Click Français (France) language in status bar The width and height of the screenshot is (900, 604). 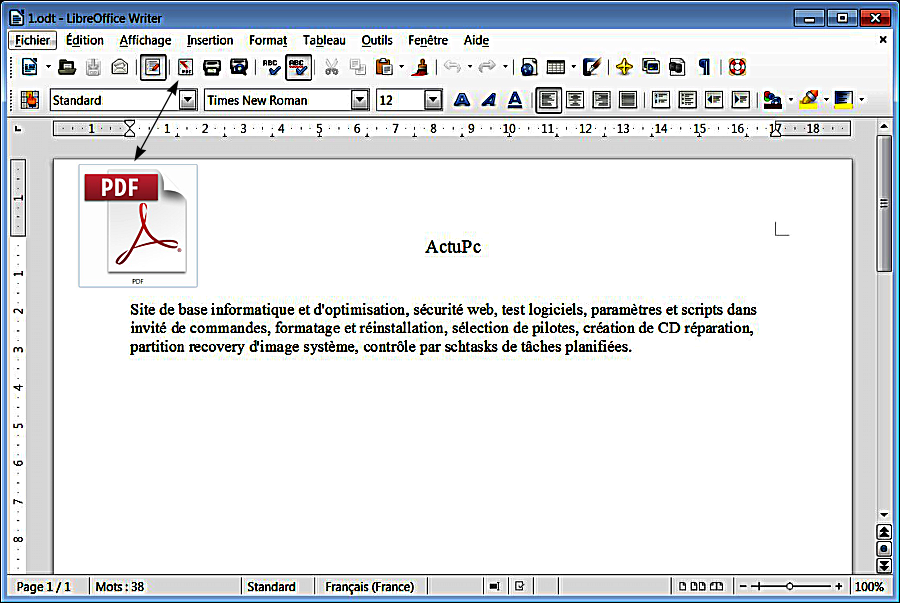(370, 587)
